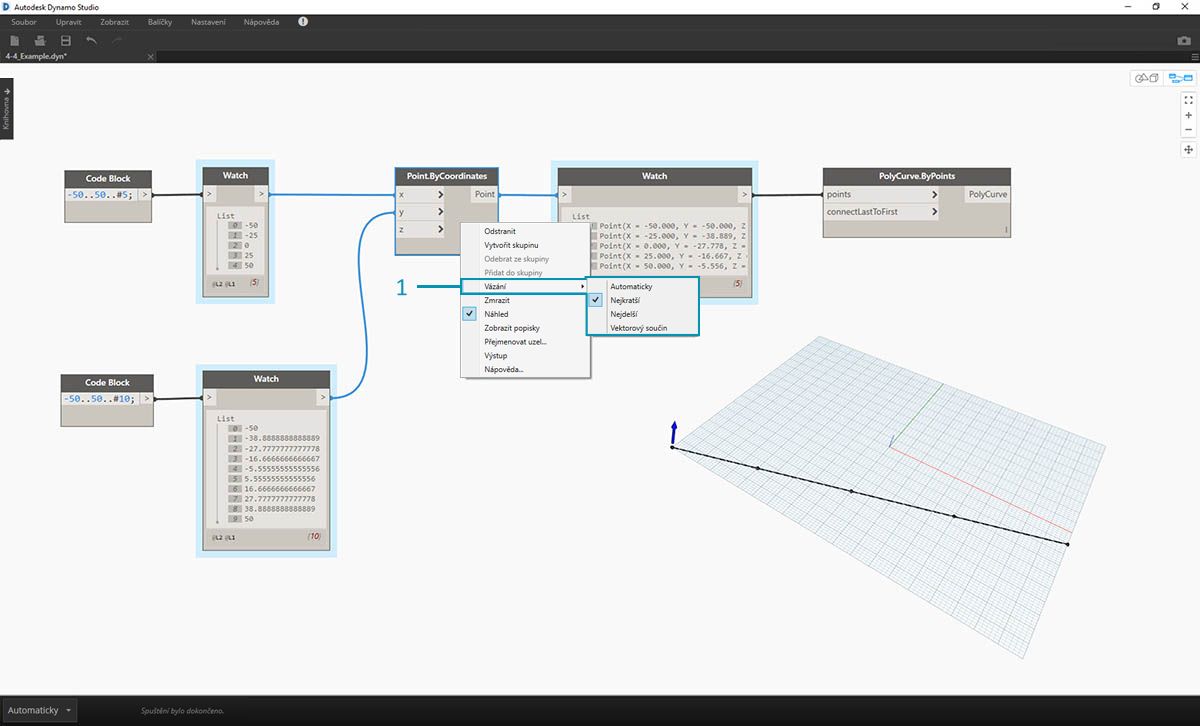Undo the last action
Viewport: 1200px width, 726px height.
pyautogui.click(x=92, y=40)
